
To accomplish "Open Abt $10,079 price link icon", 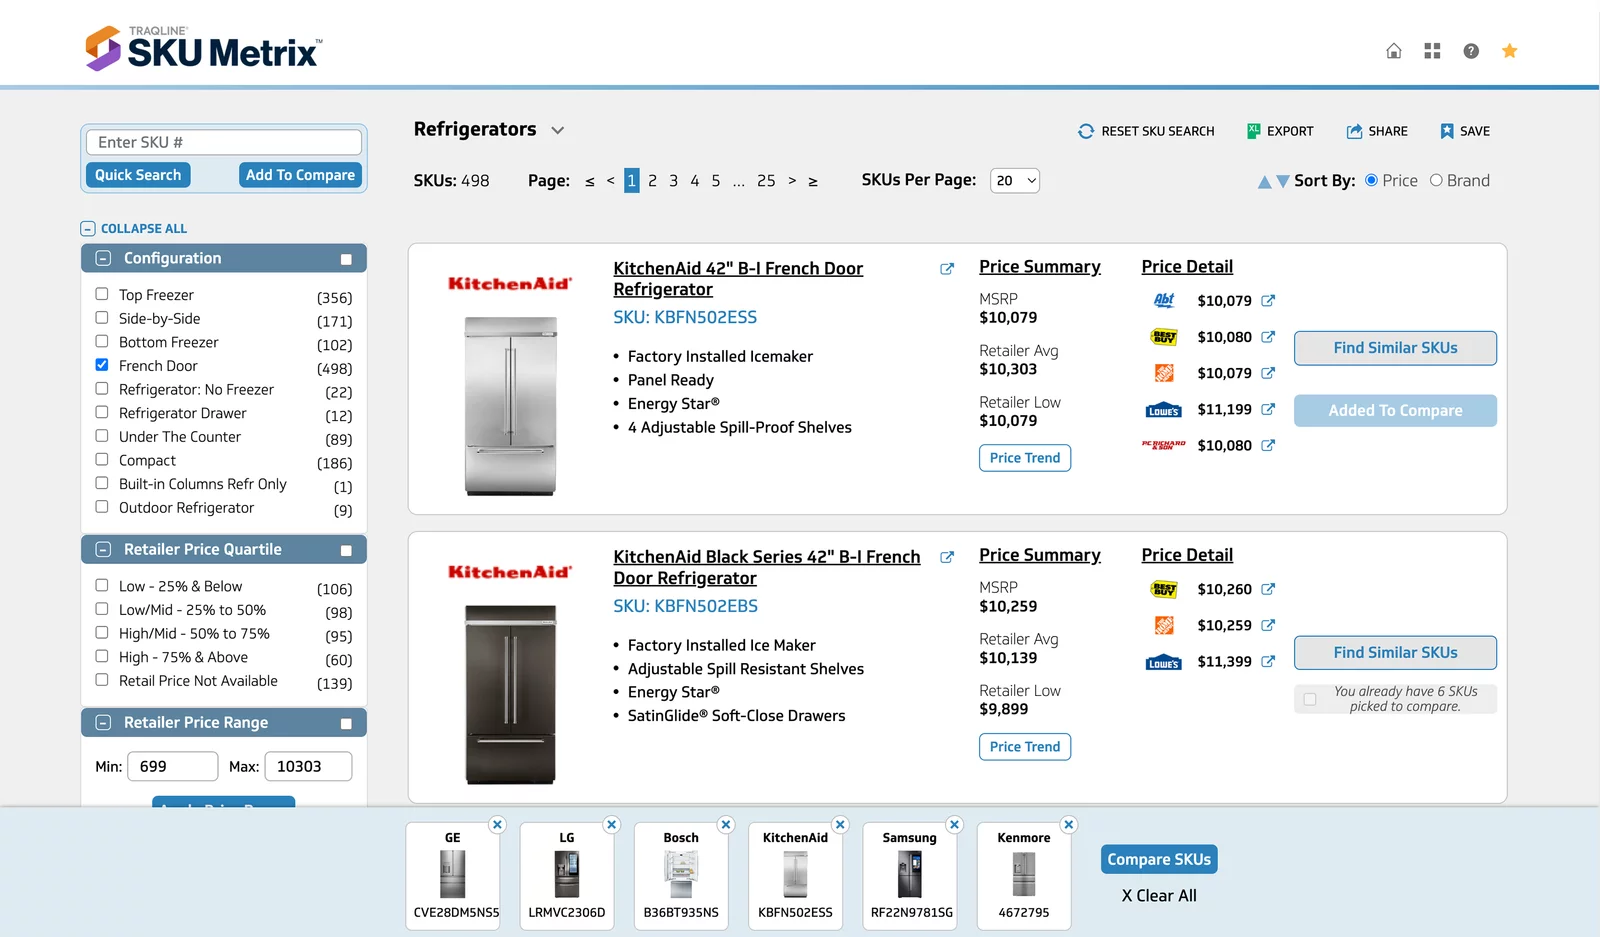I will (1268, 301).
